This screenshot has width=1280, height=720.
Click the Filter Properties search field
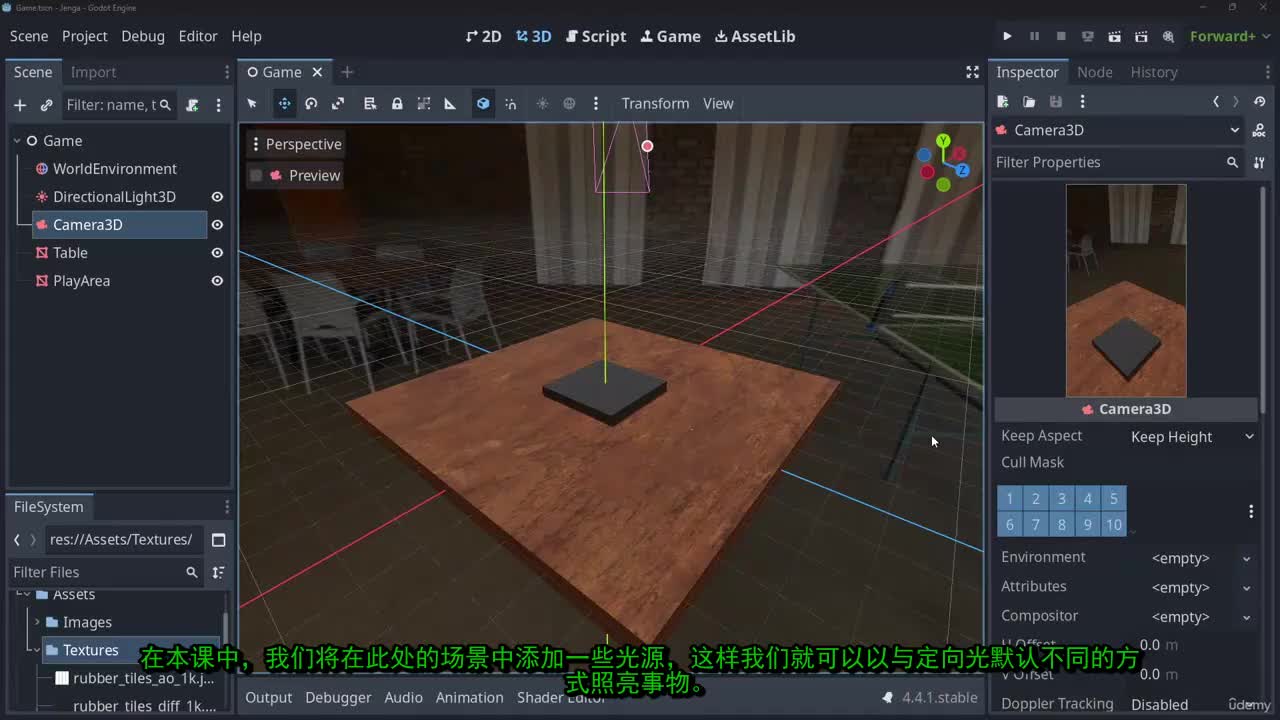click(1118, 162)
